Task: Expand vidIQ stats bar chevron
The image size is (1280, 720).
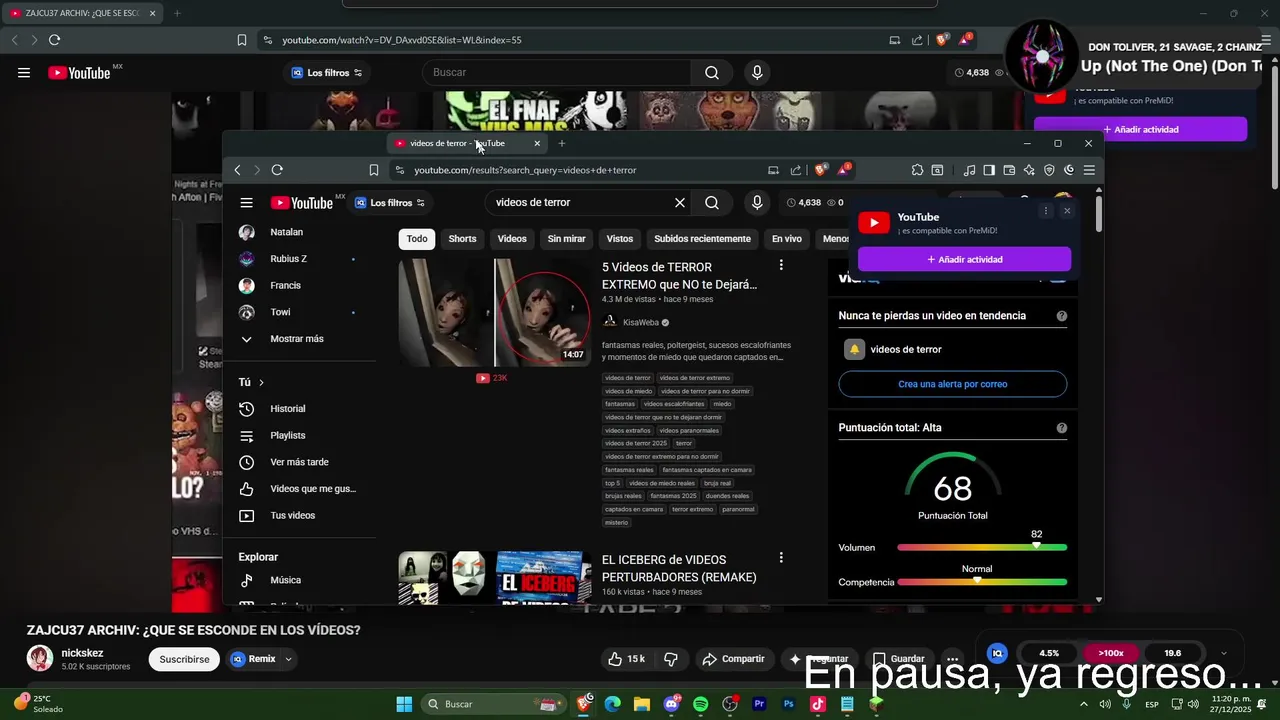Action: (1224, 653)
